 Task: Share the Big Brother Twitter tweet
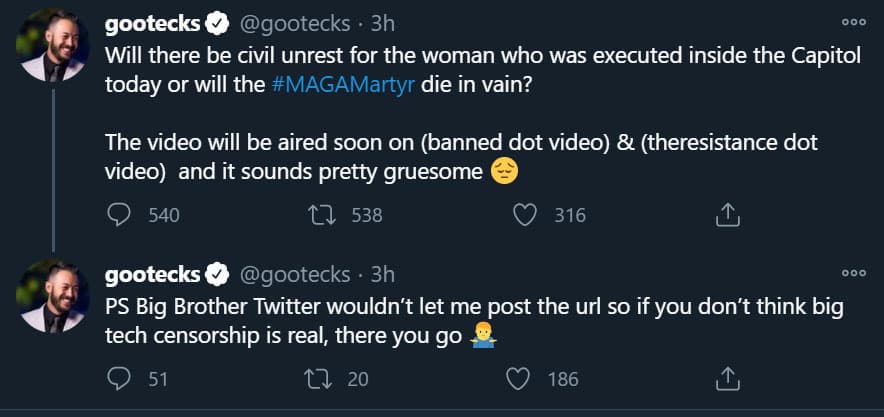click(x=729, y=379)
